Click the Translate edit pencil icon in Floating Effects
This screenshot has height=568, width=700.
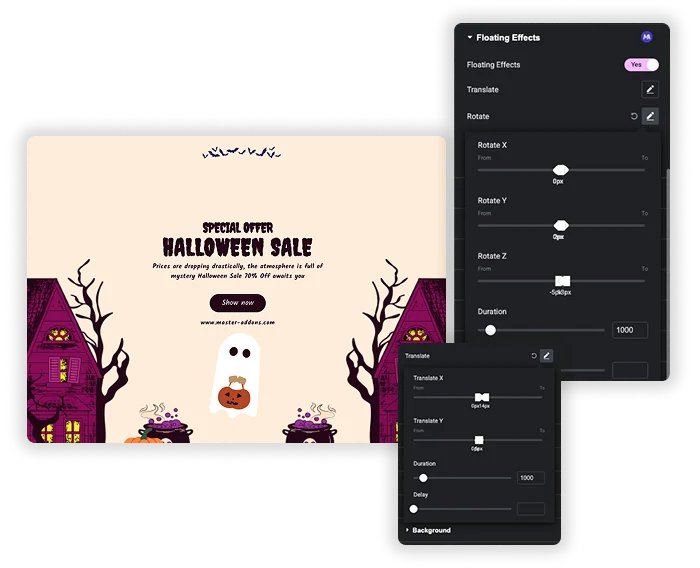650,89
